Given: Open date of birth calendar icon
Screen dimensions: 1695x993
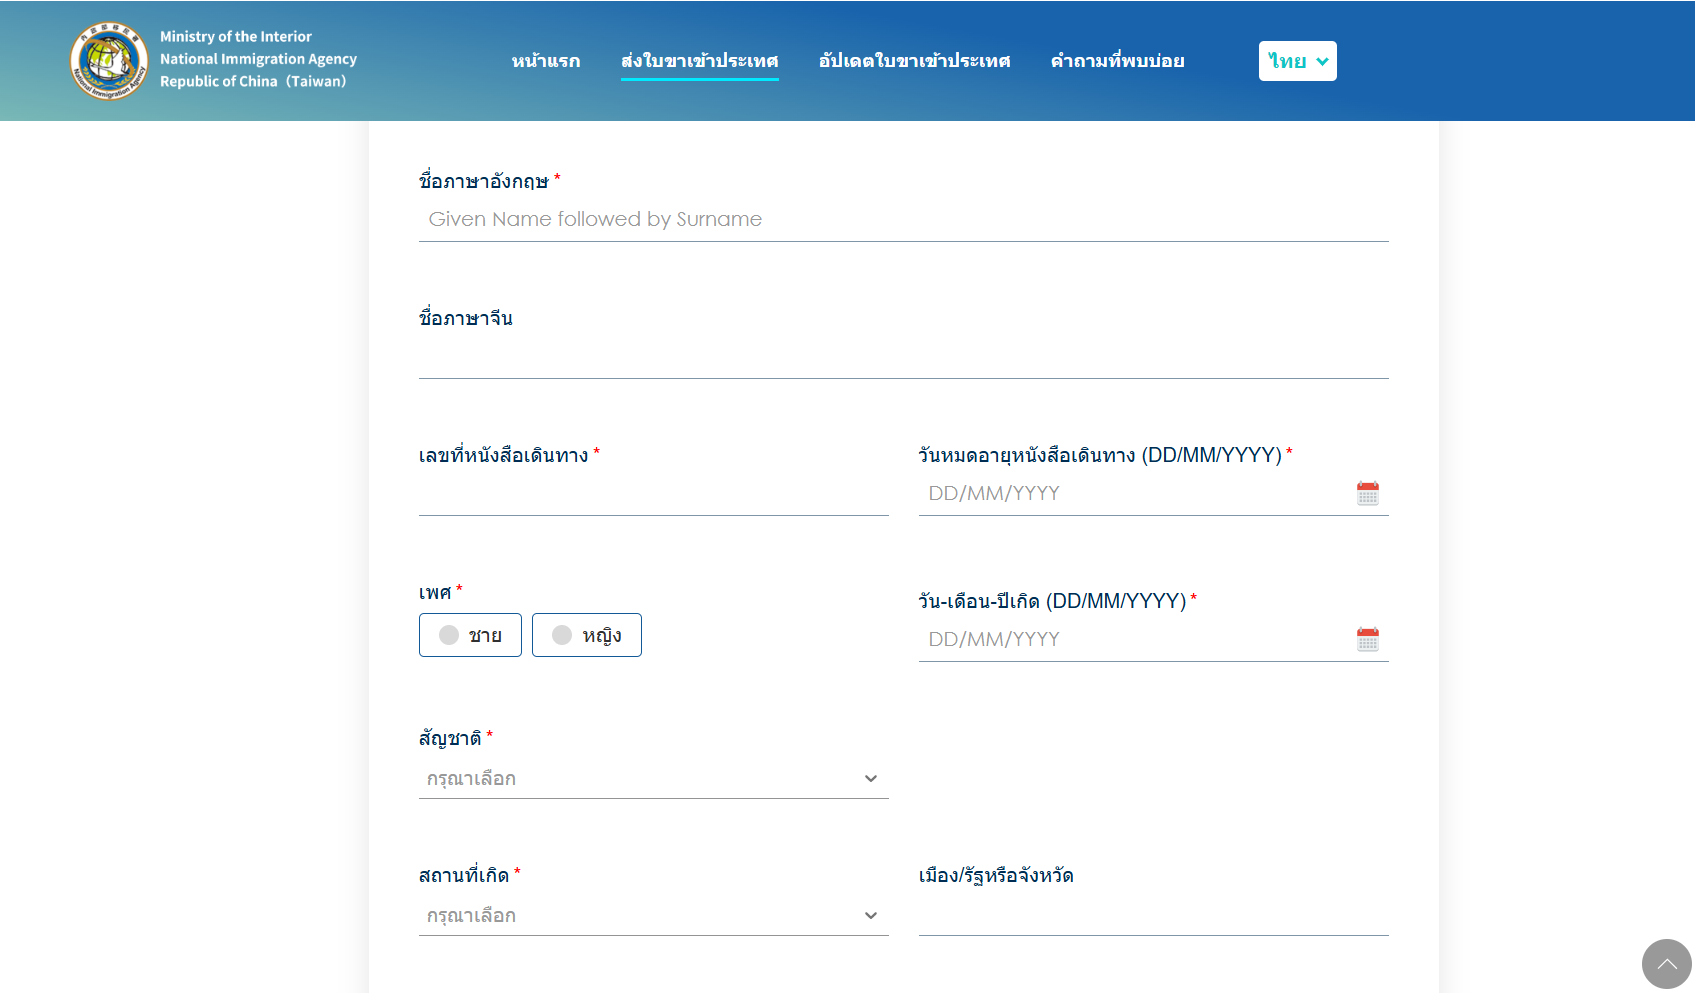Looking at the screenshot, I should click(1367, 639).
